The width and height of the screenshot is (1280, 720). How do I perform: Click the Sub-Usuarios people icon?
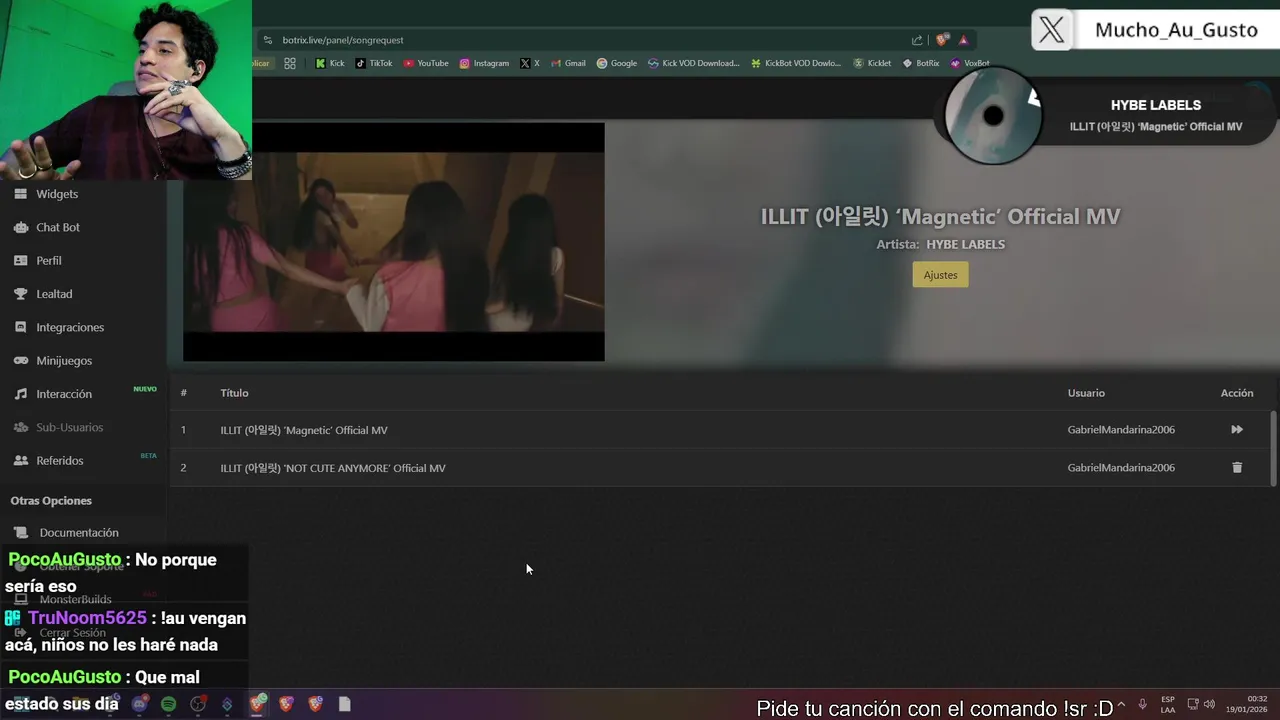[20, 427]
